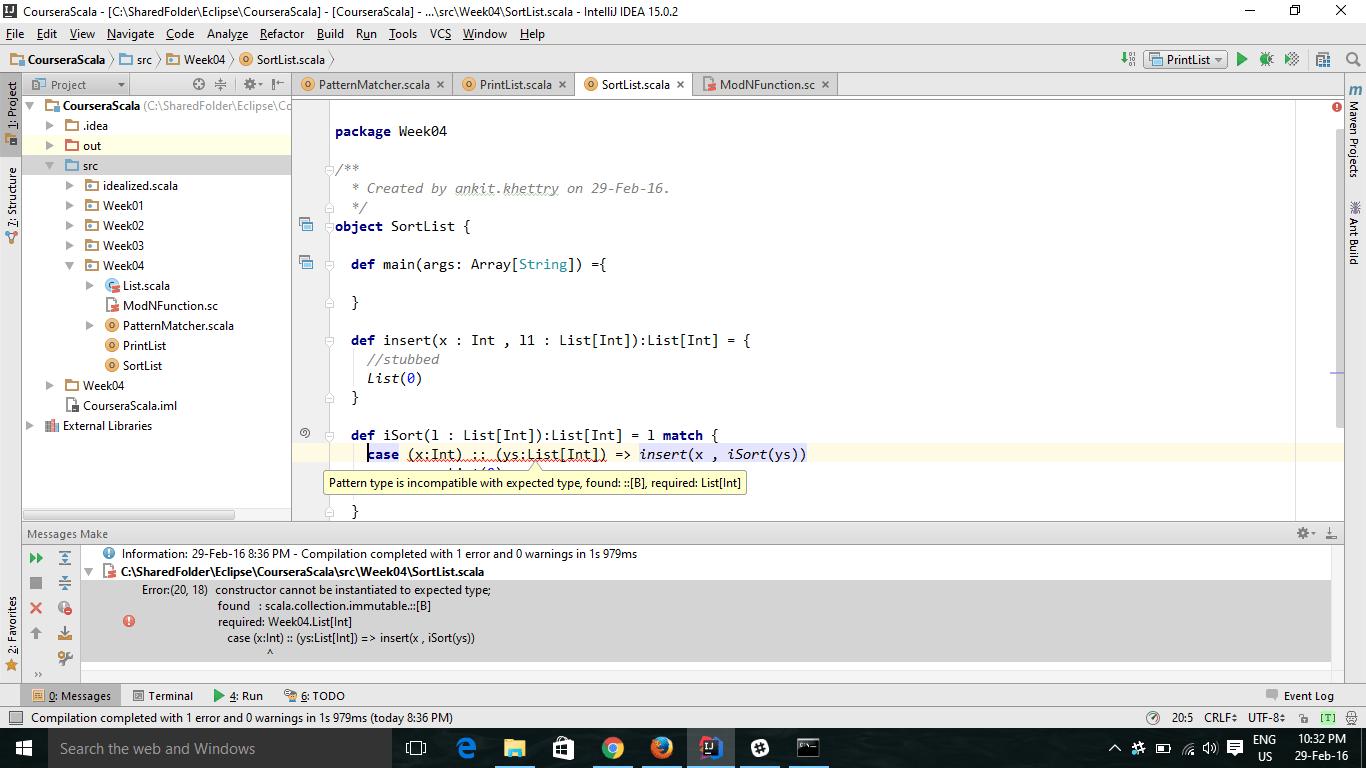Export messages to text file icon
The height and width of the screenshot is (768, 1366).
click(x=65, y=633)
